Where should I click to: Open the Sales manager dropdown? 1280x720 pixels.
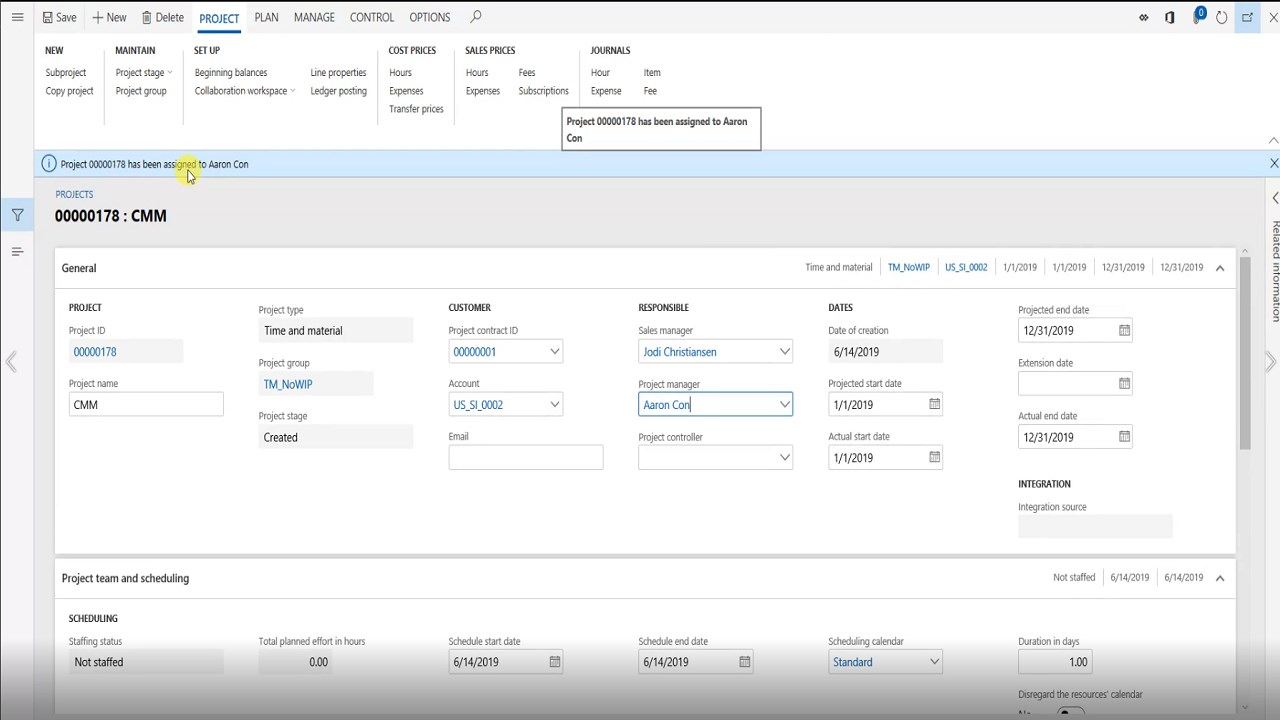(x=784, y=351)
